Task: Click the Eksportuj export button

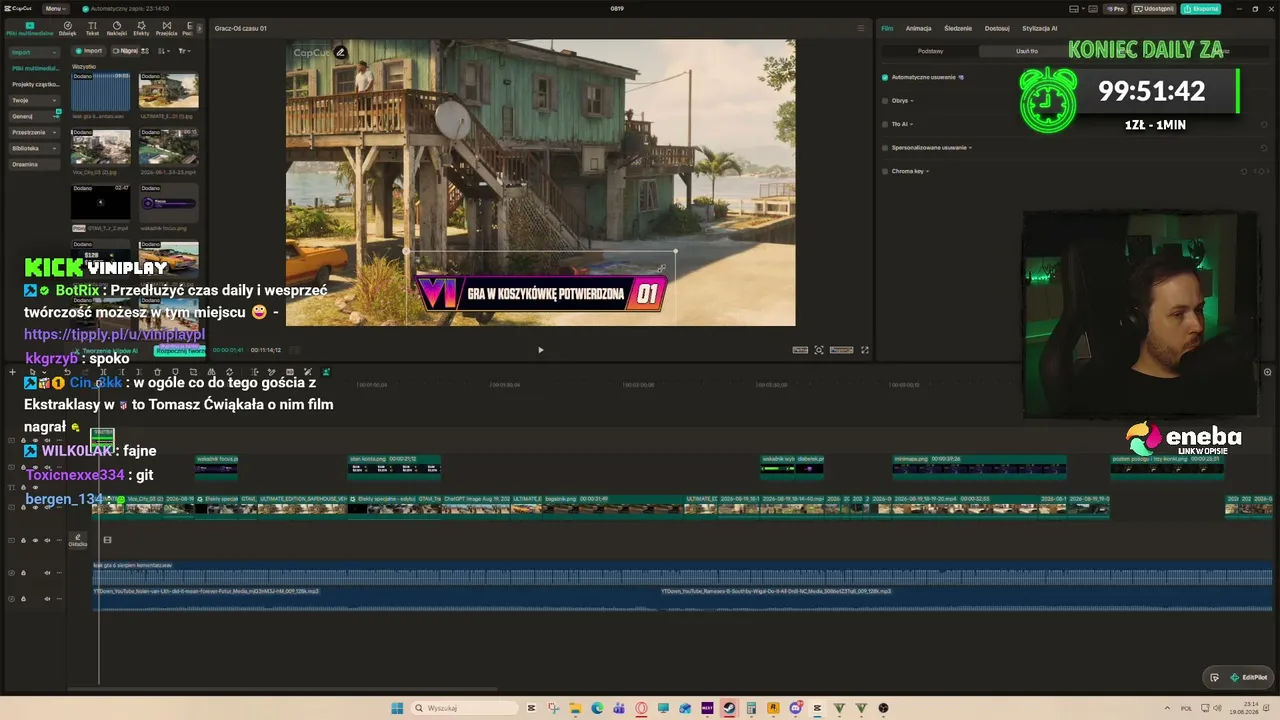Action: [x=1201, y=8]
